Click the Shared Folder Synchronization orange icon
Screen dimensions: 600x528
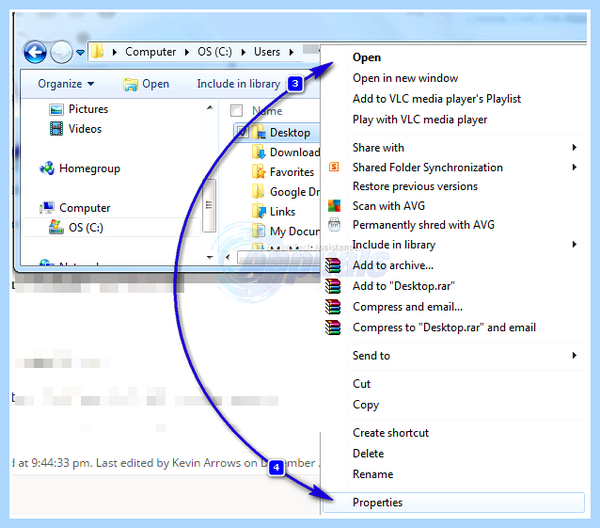334,167
